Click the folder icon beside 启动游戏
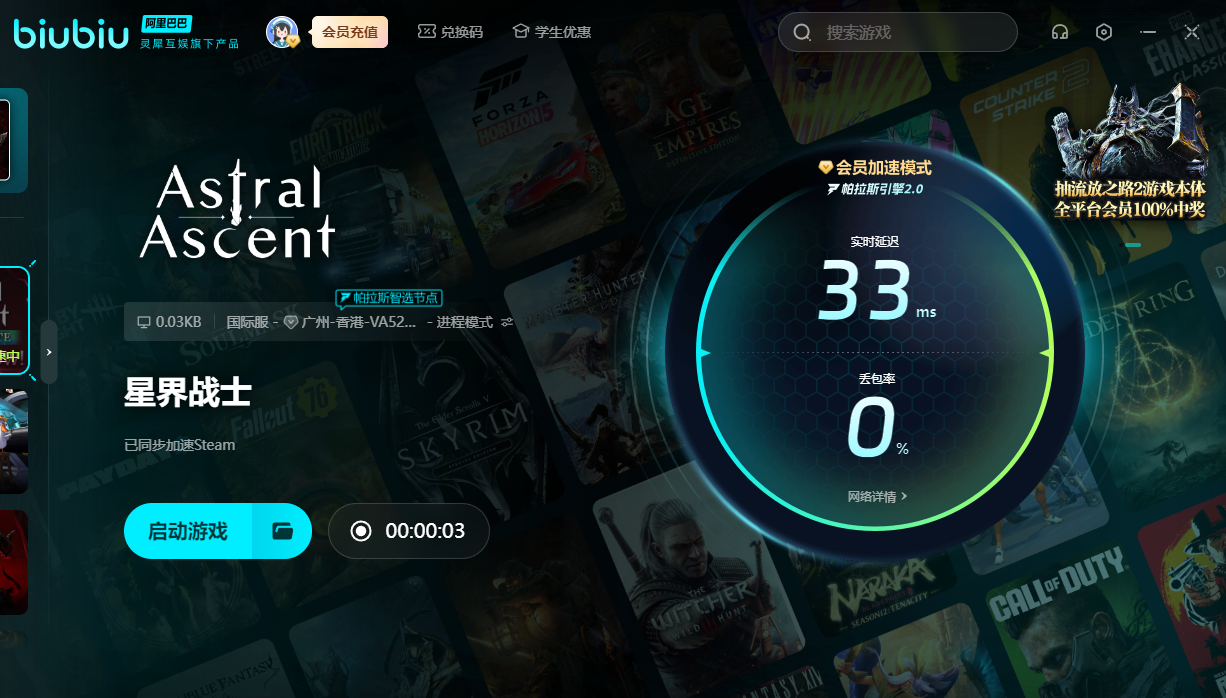Viewport: 1226px width, 698px height. [x=282, y=531]
